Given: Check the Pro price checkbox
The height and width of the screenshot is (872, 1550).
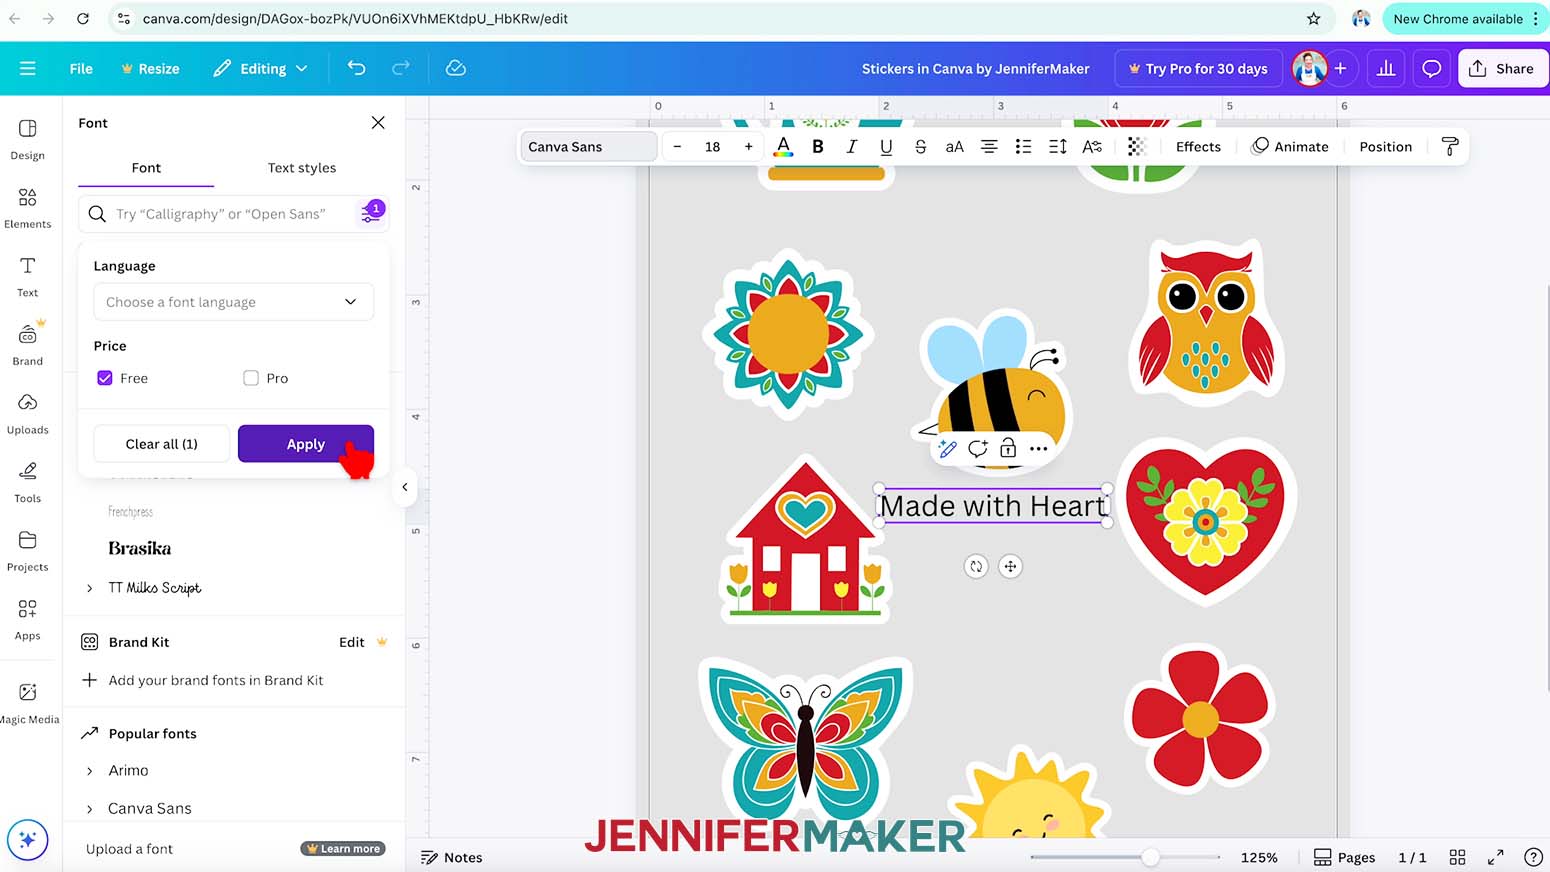Looking at the screenshot, I should tap(251, 378).
